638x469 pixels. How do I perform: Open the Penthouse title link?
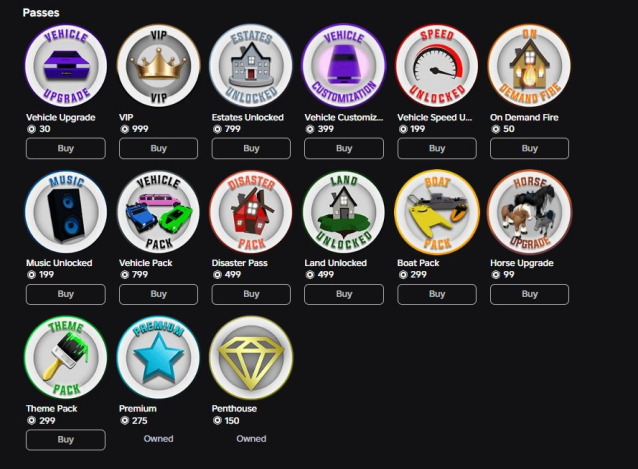click(x=234, y=409)
